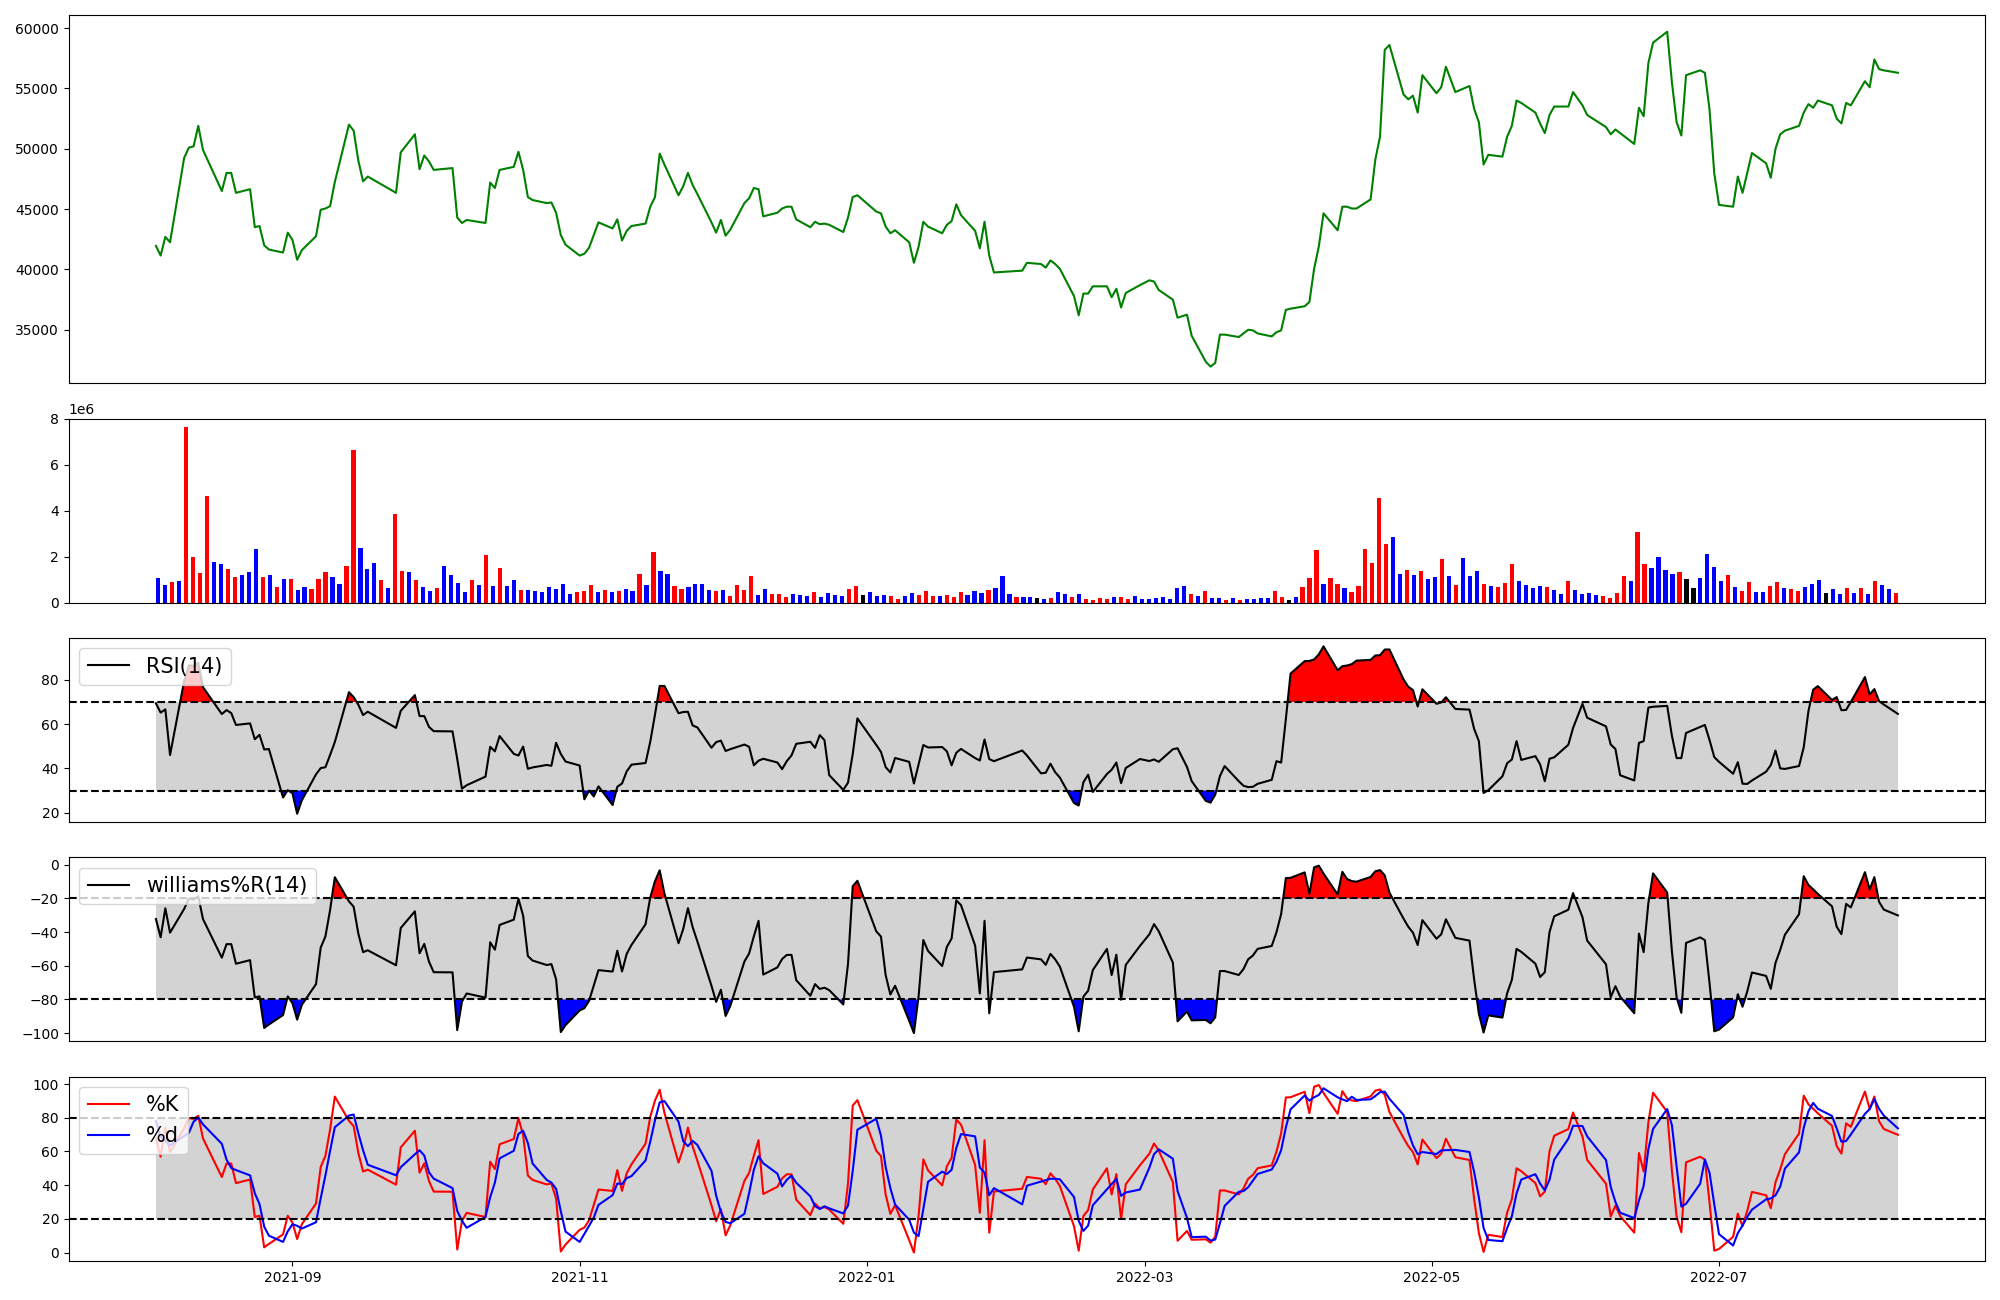This screenshot has height=1300, width=2000.
Task: Click the black RSI(14) legend line swatch
Action: pyautogui.click(x=109, y=666)
